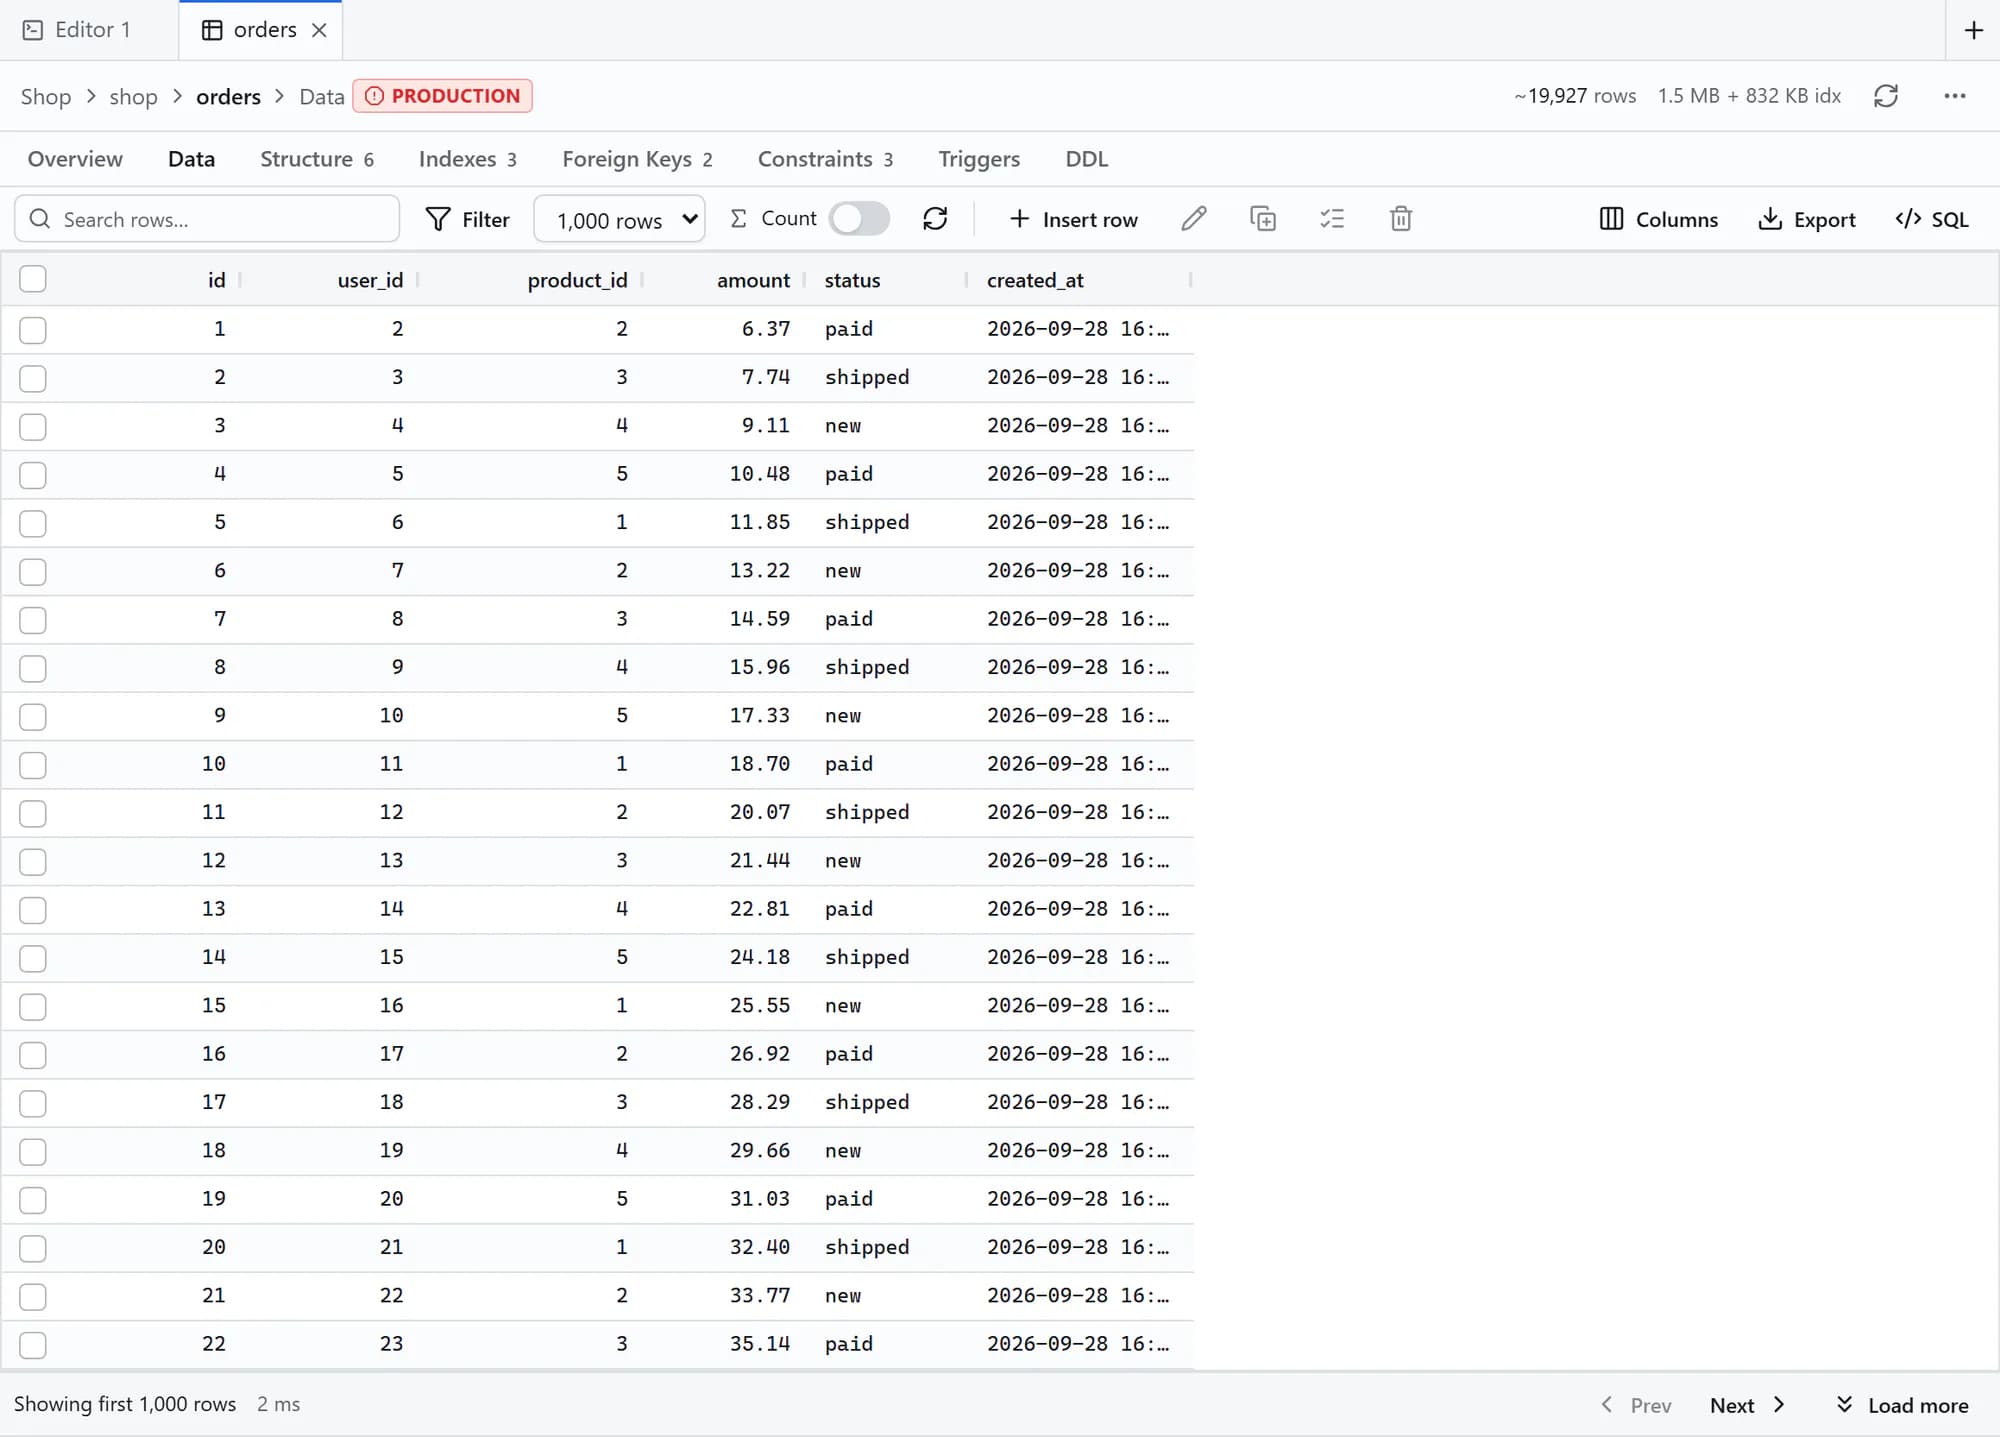This screenshot has width=2000, height=1437.
Task: Click the user_id column header
Action: [x=370, y=280]
